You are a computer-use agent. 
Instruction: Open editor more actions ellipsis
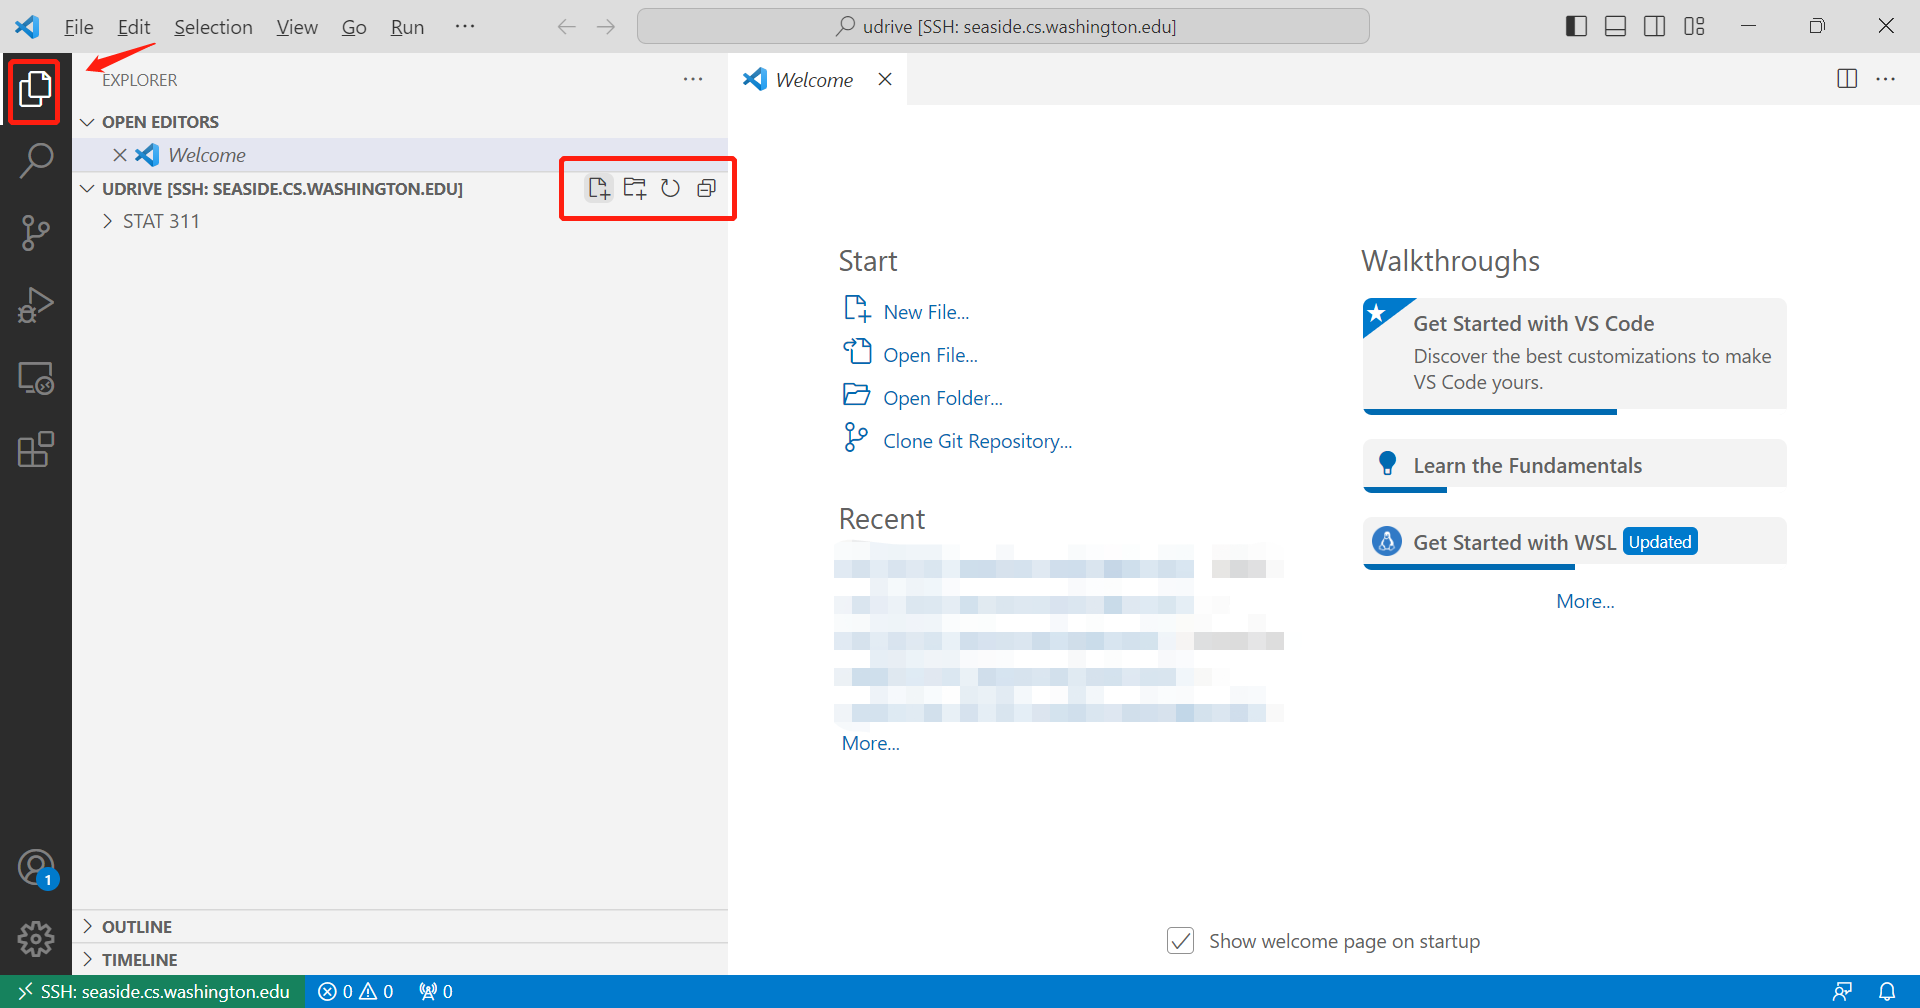pos(1886,79)
